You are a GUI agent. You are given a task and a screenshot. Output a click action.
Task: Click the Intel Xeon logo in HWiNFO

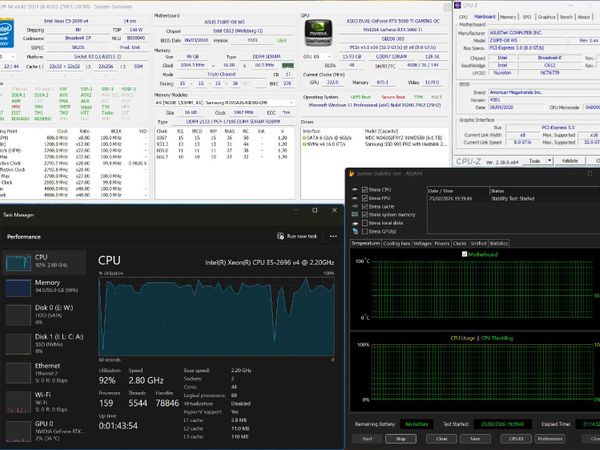click(5, 33)
